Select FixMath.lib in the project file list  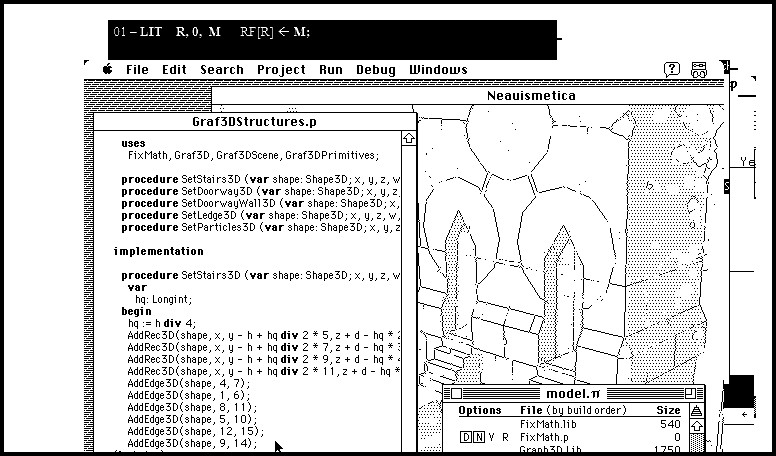click(546, 425)
